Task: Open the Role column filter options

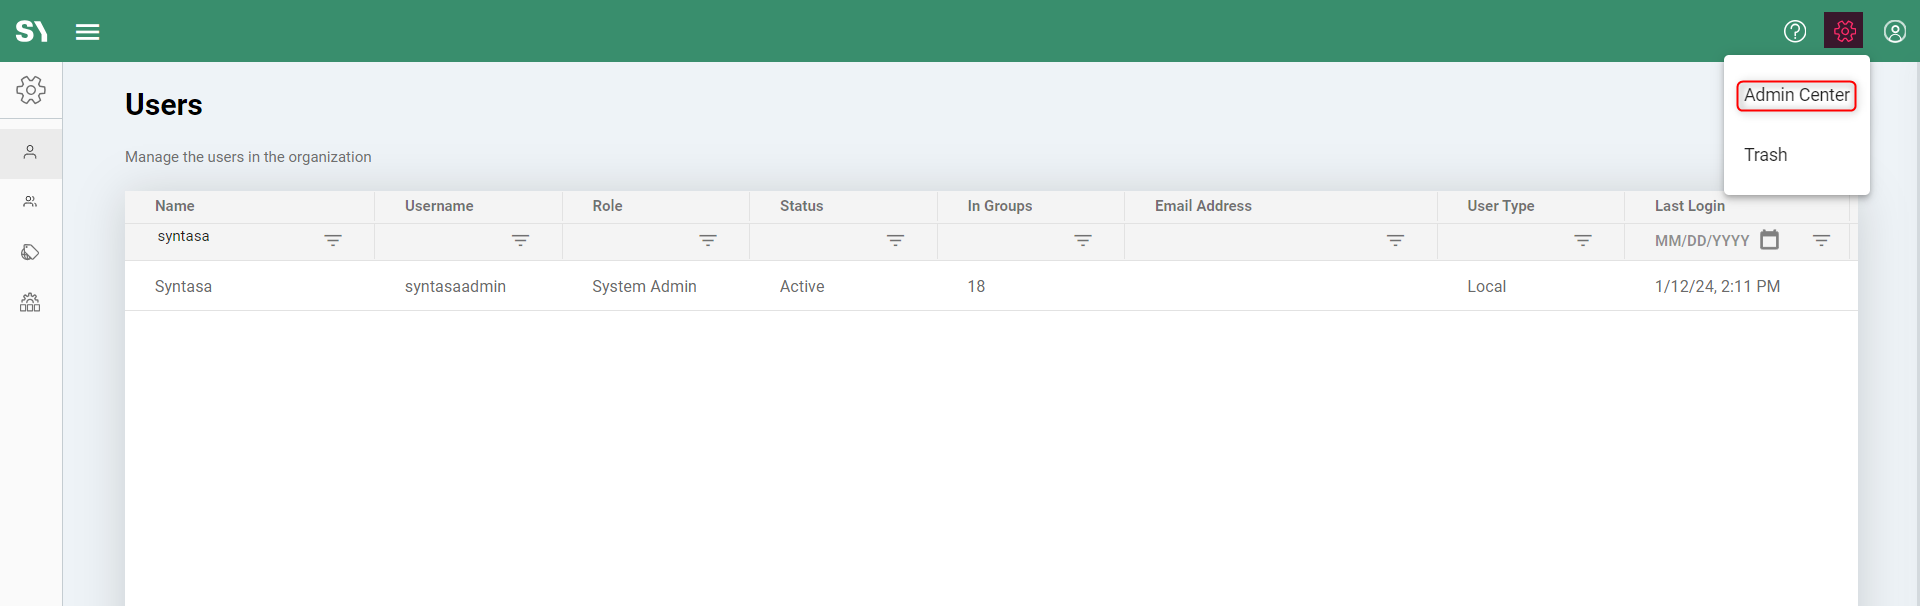Action: click(708, 240)
